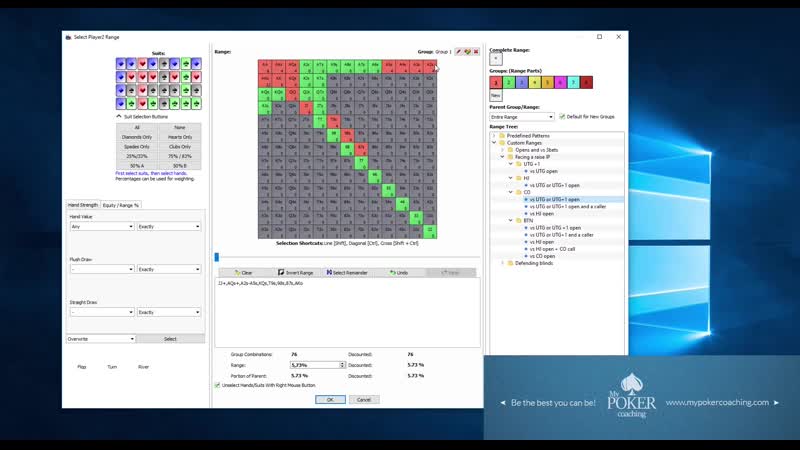Viewport: 800px width, 450px height.
Task: Toggle the 66 cell in hand matrix
Action: coord(375,177)
